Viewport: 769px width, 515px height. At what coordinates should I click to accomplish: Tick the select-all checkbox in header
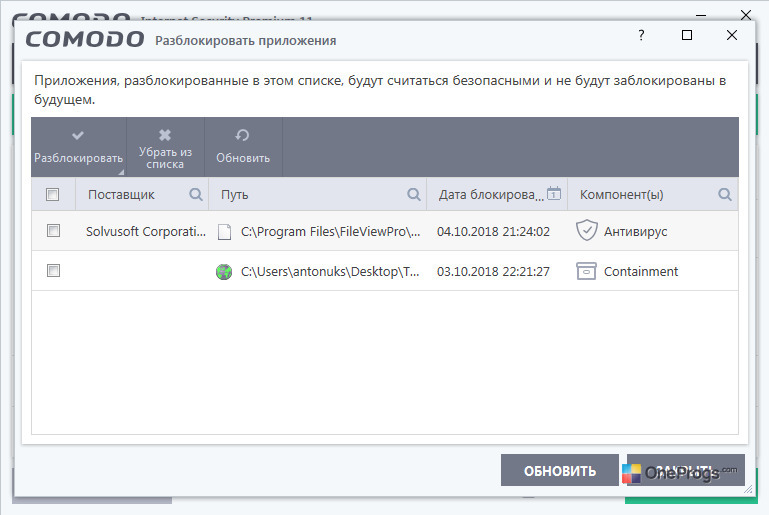click(52, 194)
